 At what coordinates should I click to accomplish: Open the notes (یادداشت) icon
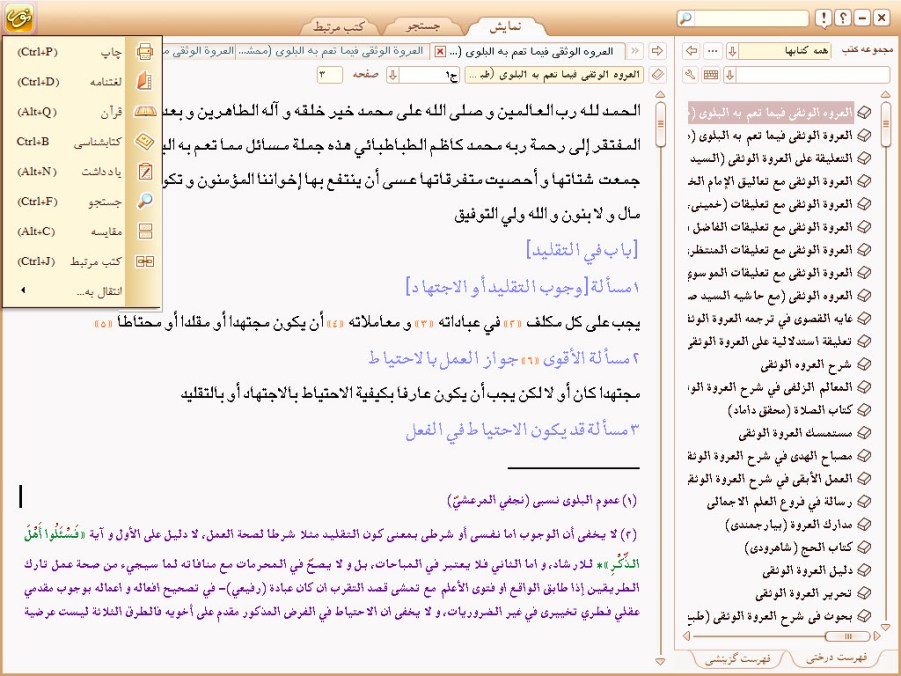(145, 171)
